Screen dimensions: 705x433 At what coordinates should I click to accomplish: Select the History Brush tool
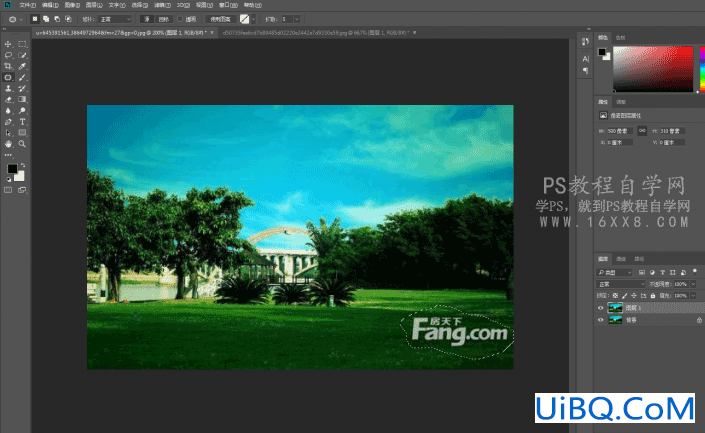[22, 89]
